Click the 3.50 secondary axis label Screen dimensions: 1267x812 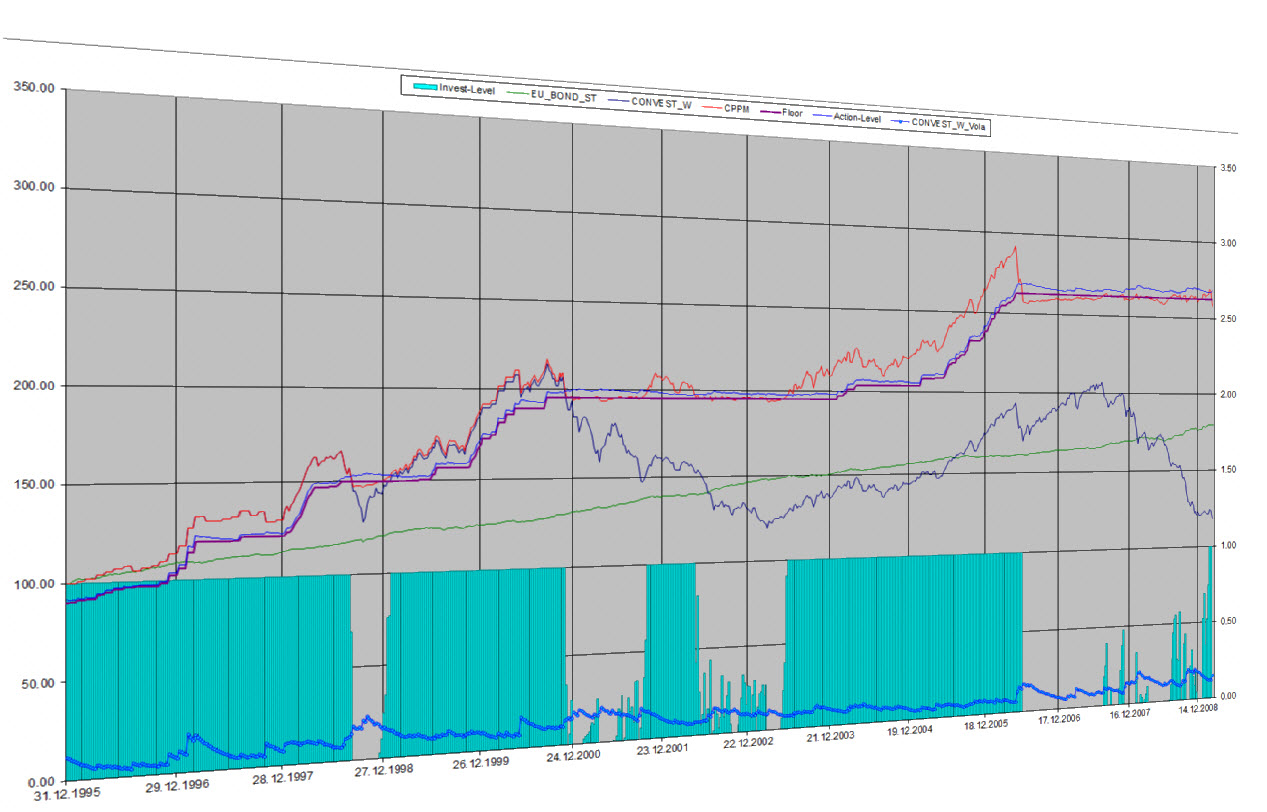tap(1226, 168)
